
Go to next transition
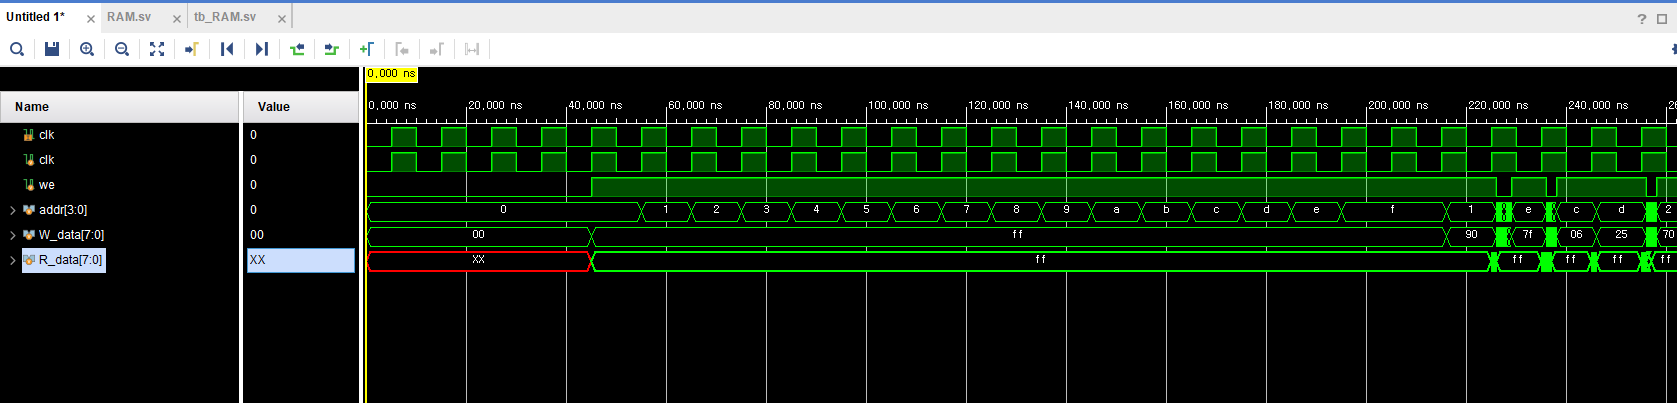tap(332, 49)
